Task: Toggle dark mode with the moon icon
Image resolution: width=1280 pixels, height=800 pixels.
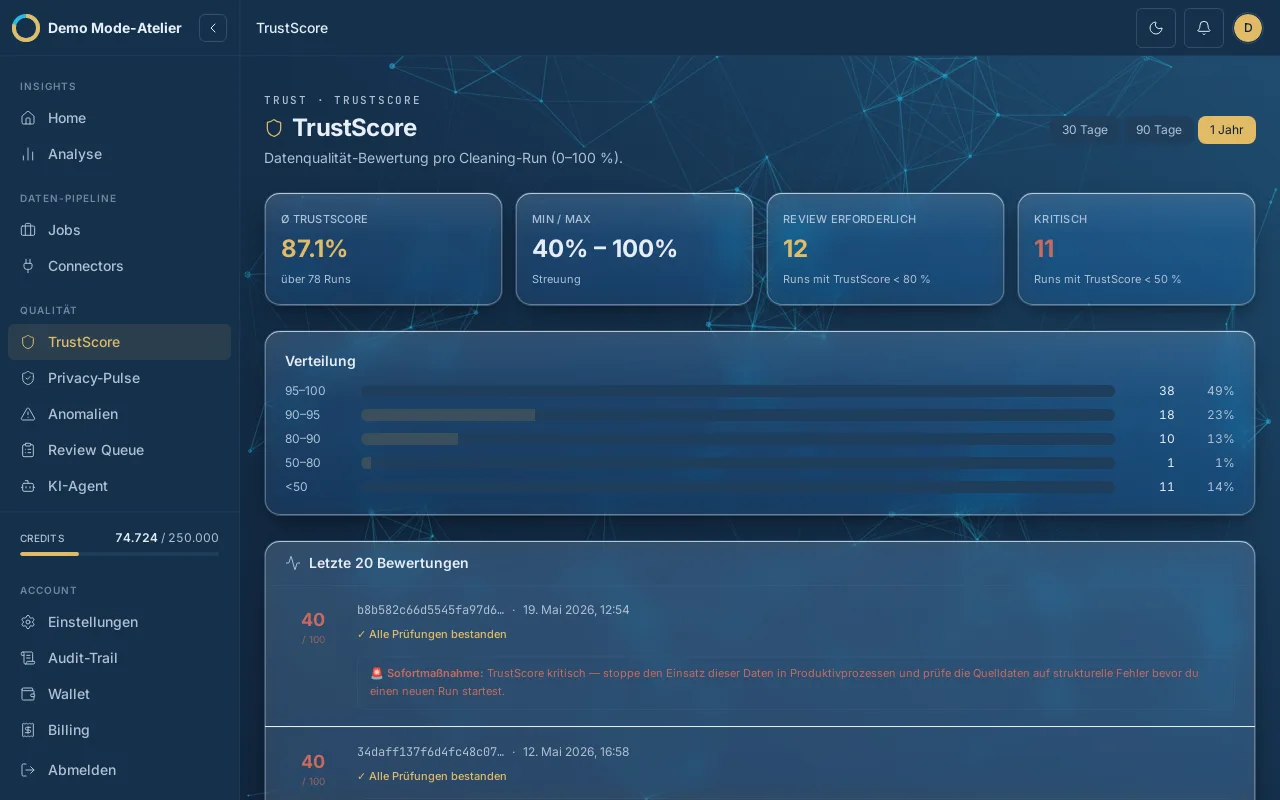Action: [1156, 28]
